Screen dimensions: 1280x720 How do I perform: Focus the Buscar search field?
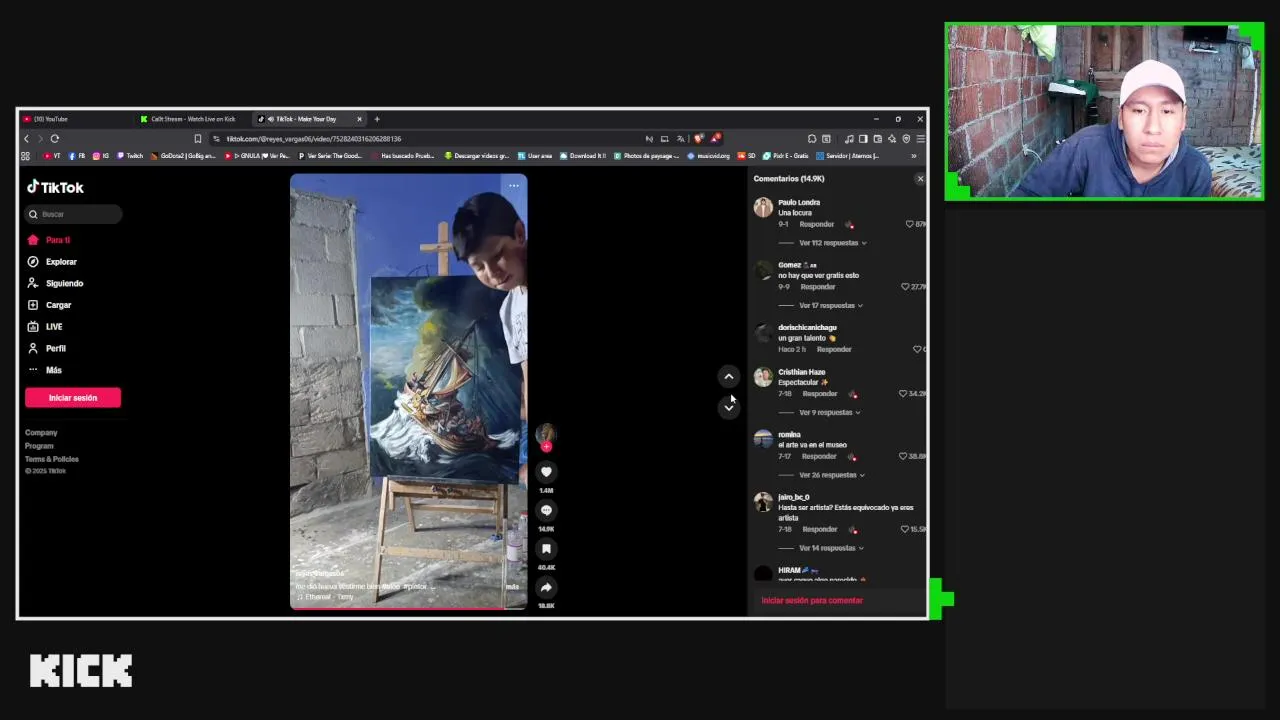[x=75, y=214]
